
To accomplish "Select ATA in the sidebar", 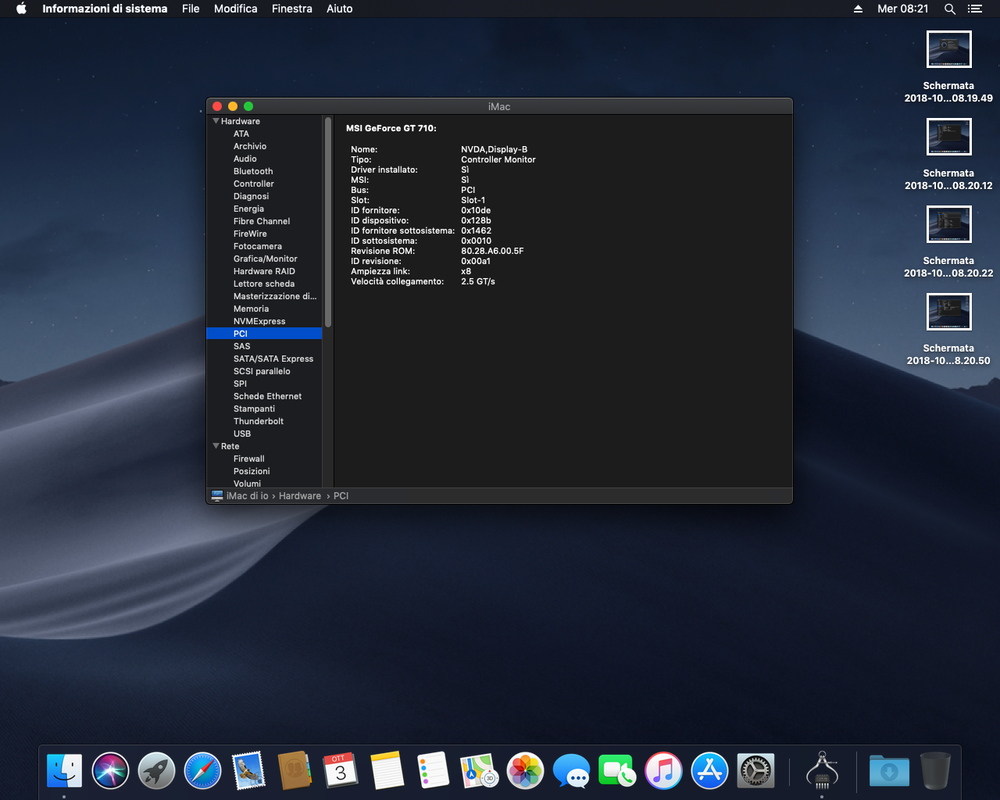I will click(x=264, y=134).
